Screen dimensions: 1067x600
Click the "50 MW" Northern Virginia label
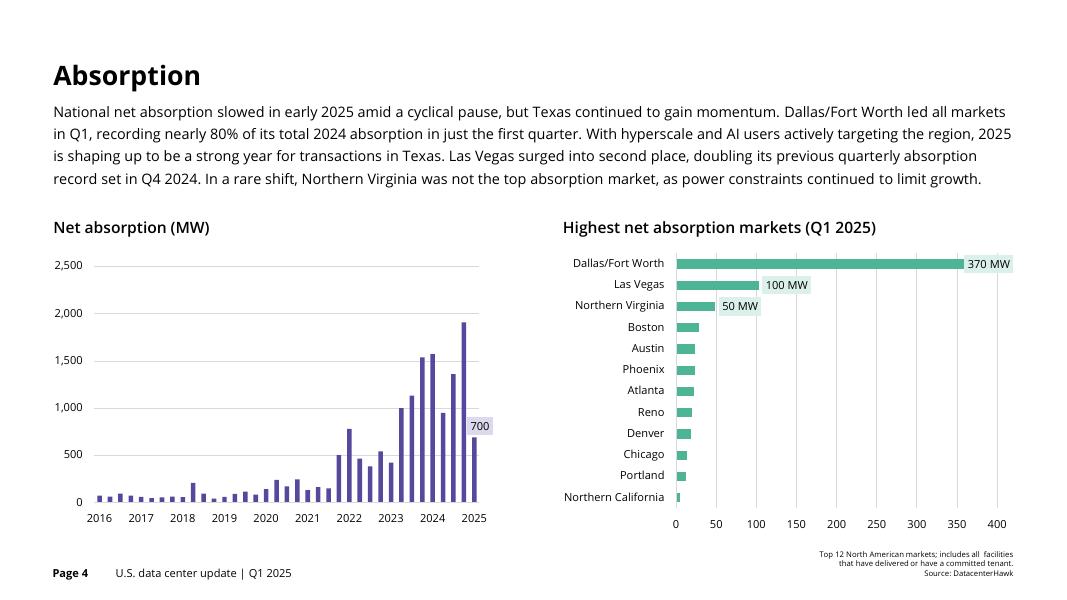[x=739, y=307]
